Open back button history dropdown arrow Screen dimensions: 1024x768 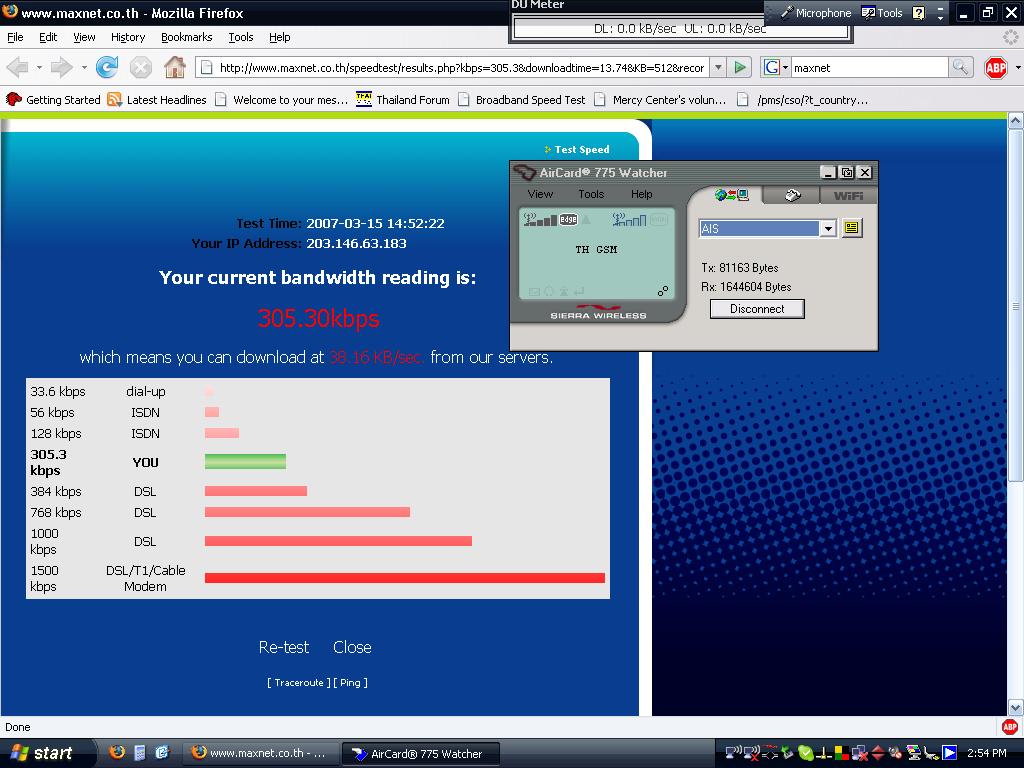tap(39, 67)
